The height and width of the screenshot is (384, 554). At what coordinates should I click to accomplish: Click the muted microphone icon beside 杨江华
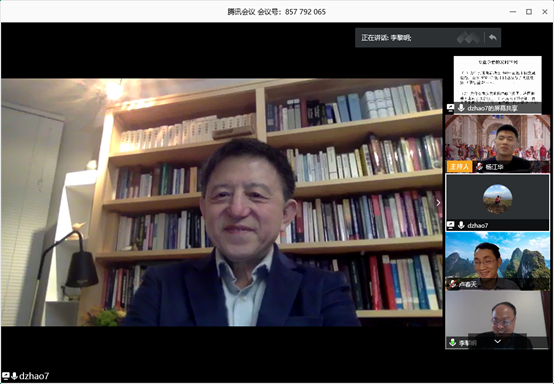click(x=479, y=167)
